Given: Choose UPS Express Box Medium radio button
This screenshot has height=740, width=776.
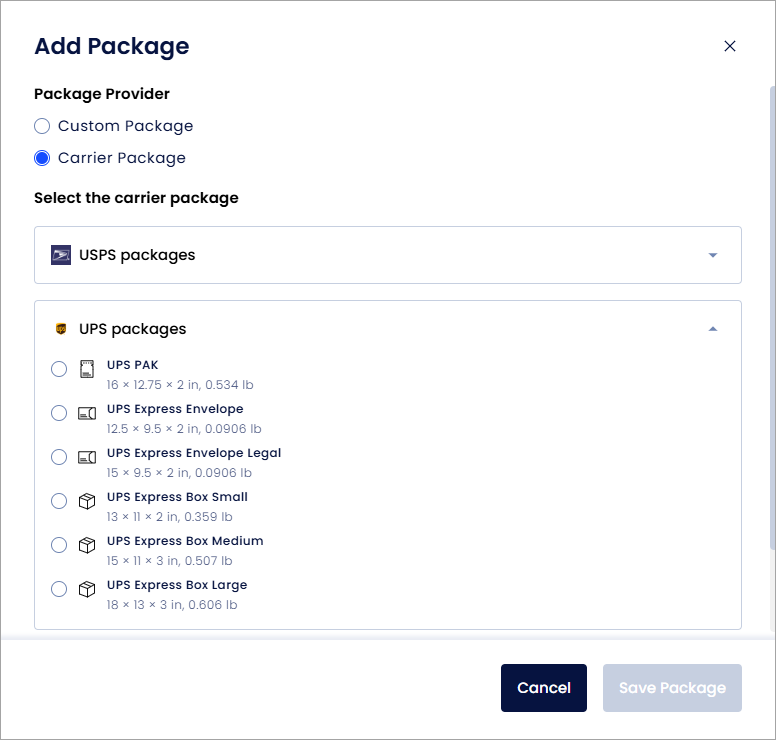Looking at the screenshot, I should coord(59,545).
